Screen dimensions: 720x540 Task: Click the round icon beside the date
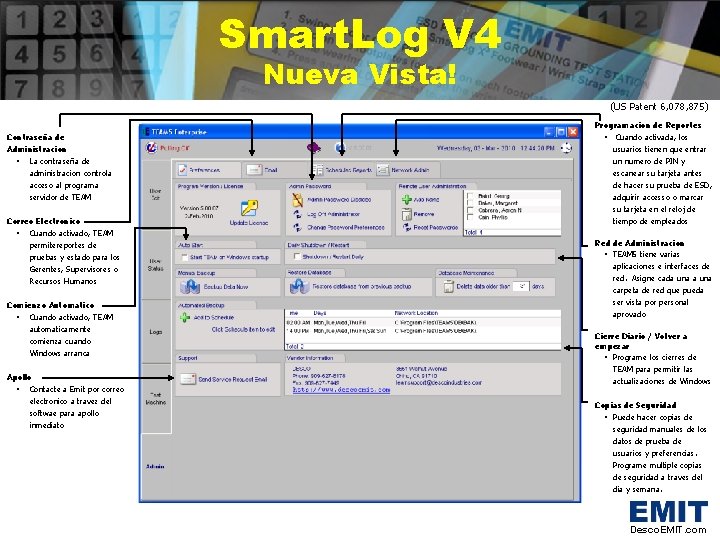[567, 148]
